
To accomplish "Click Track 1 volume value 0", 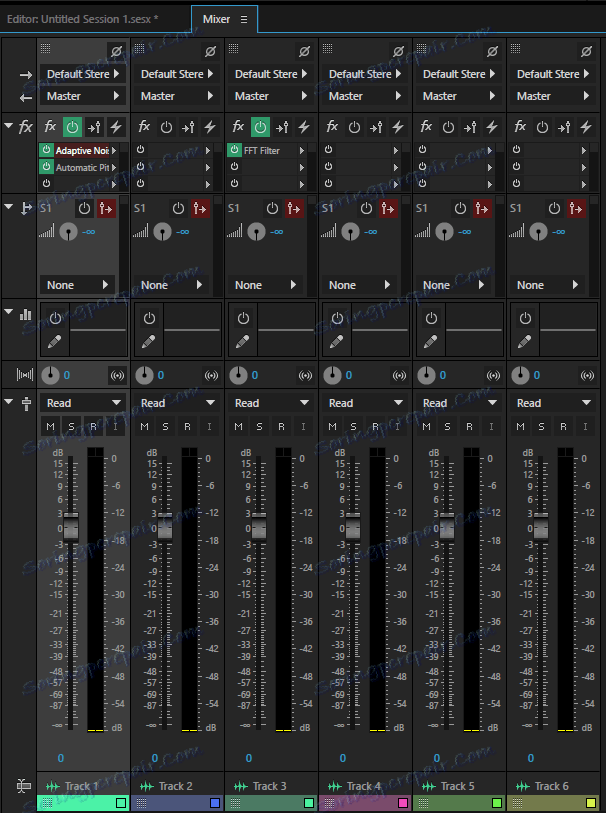I will (61, 758).
